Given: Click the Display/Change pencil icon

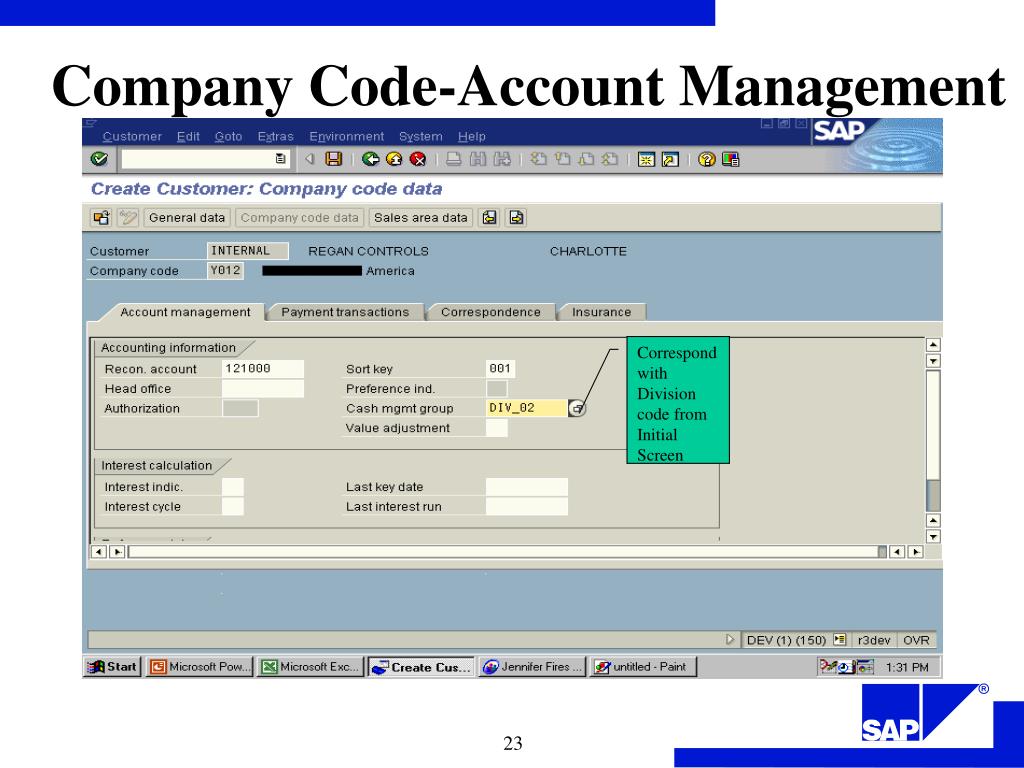Looking at the screenshot, I should [x=127, y=217].
